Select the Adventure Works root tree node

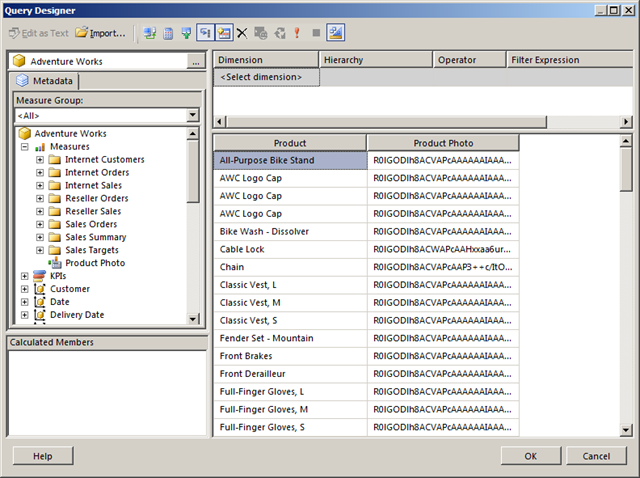(x=70, y=133)
